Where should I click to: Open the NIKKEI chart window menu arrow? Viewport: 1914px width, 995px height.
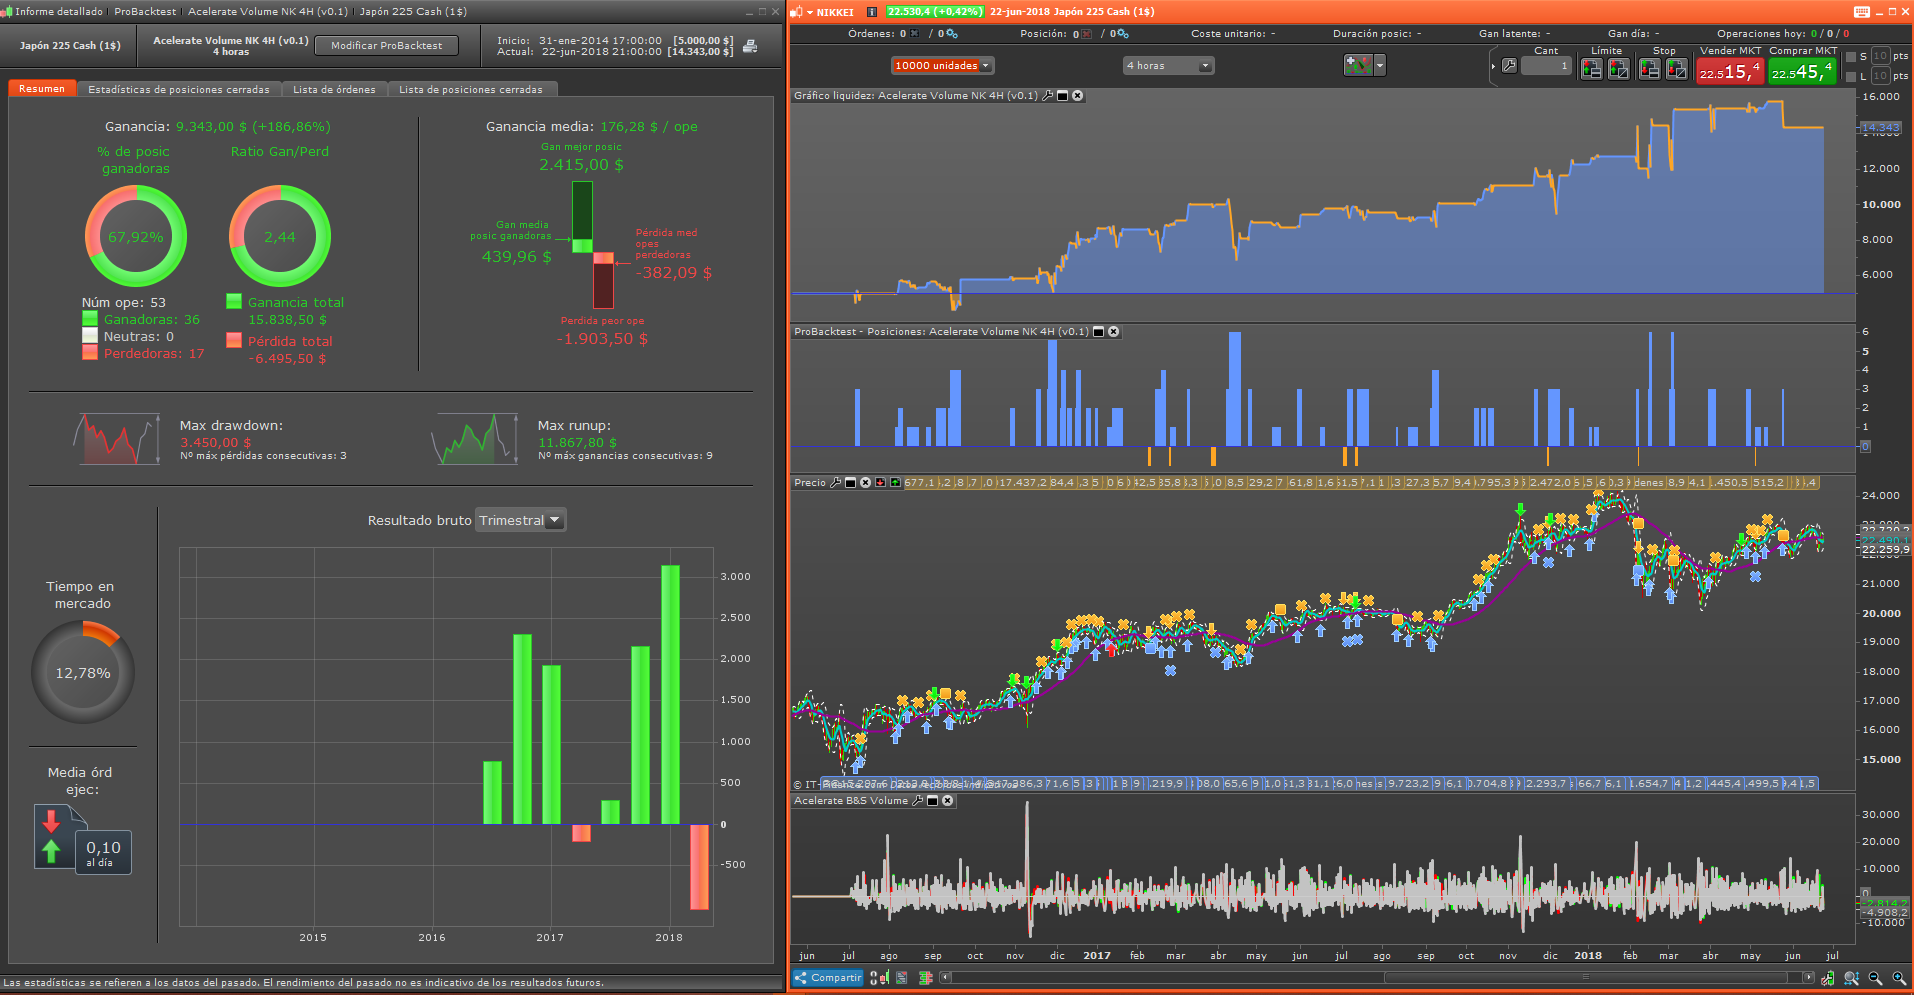click(x=810, y=12)
